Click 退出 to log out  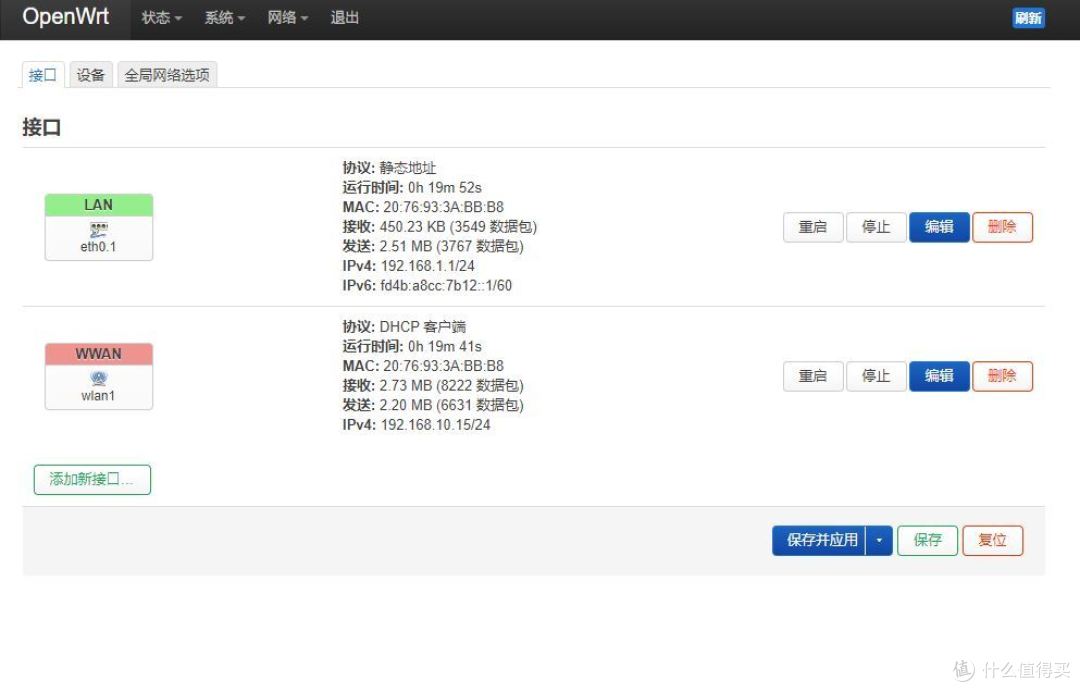pyautogui.click(x=345, y=17)
